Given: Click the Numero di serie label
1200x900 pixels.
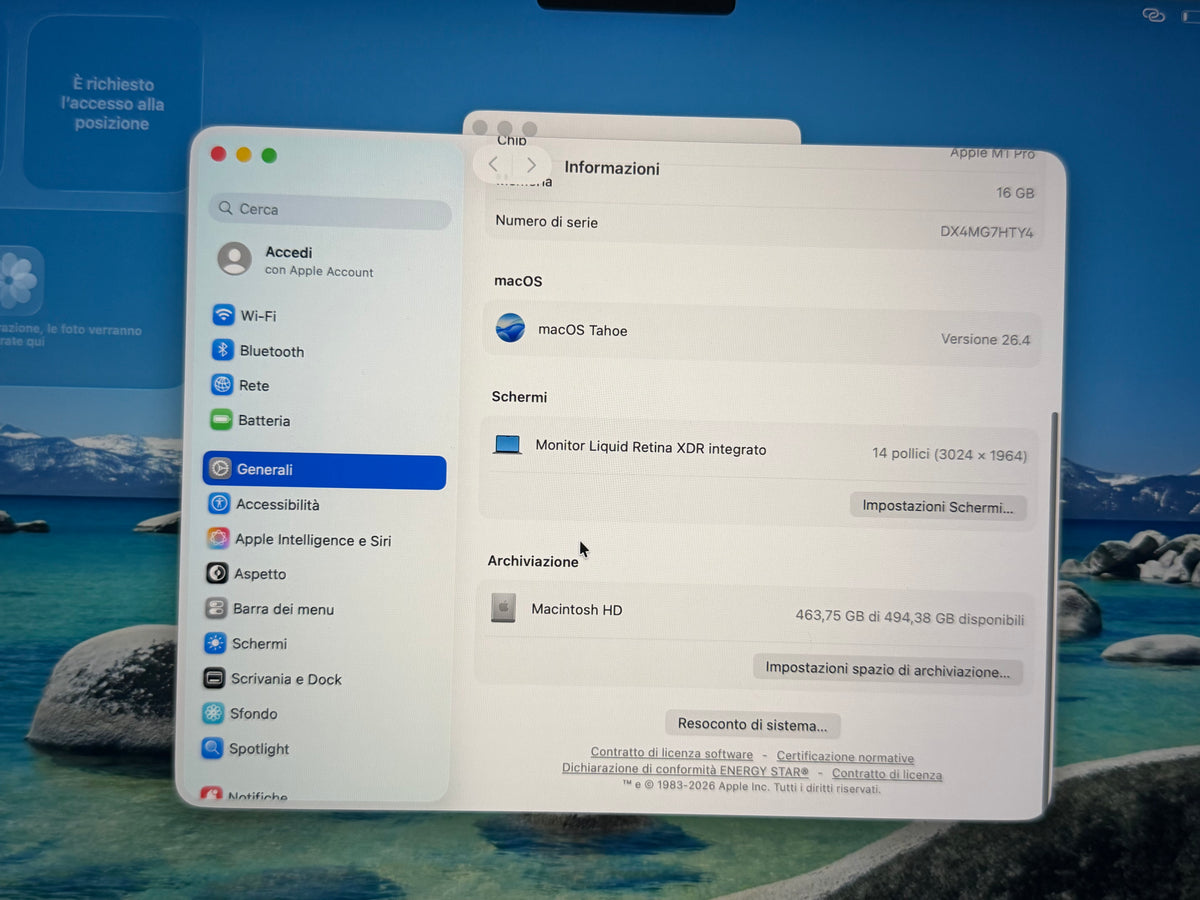Looking at the screenshot, I should 546,221.
